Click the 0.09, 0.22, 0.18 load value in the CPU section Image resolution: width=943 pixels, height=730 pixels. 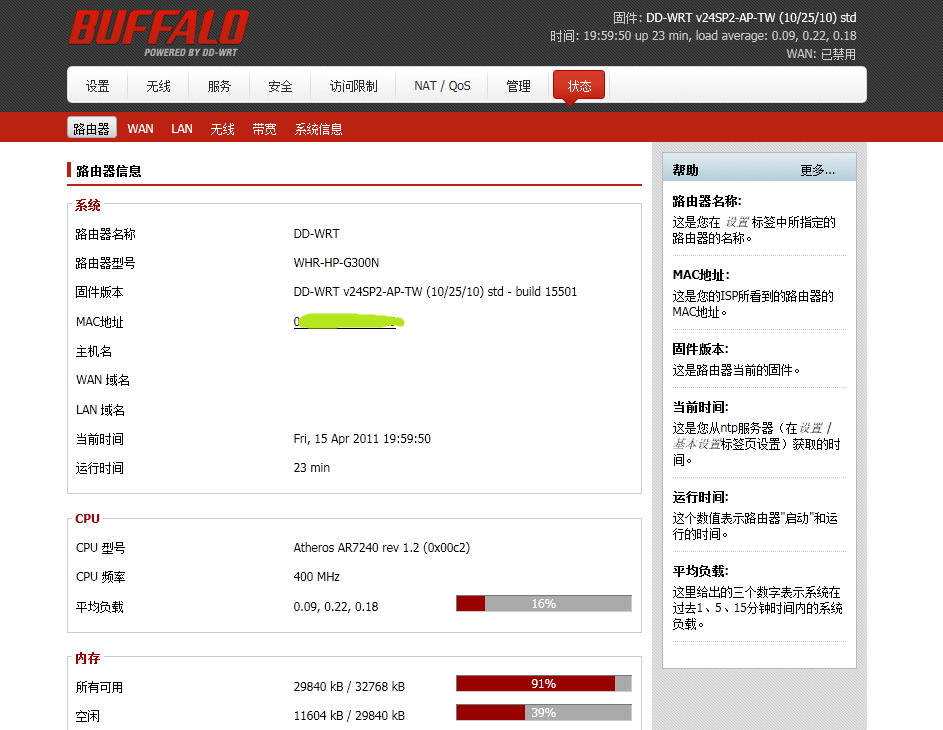click(336, 607)
